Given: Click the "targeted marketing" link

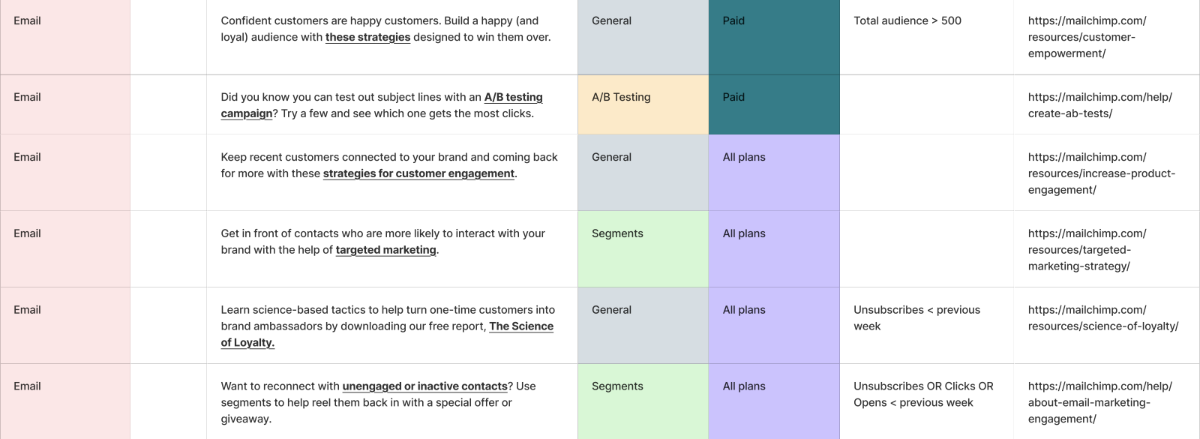Looking at the screenshot, I should [386, 250].
